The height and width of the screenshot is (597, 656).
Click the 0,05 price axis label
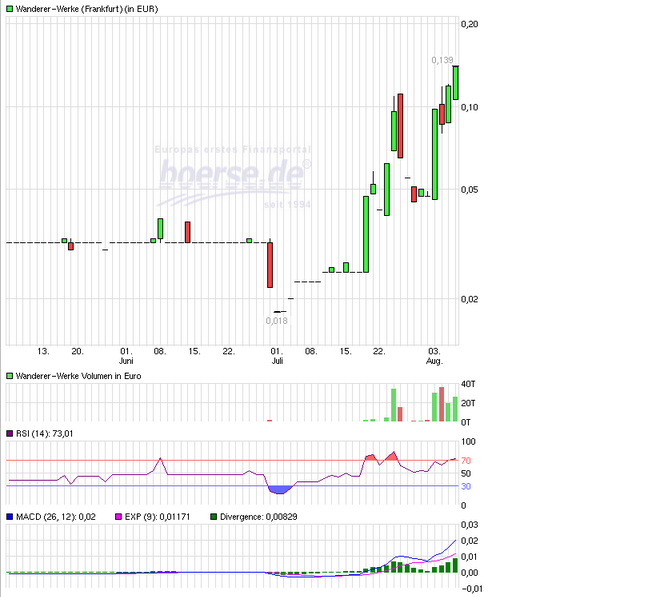(469, 190)
